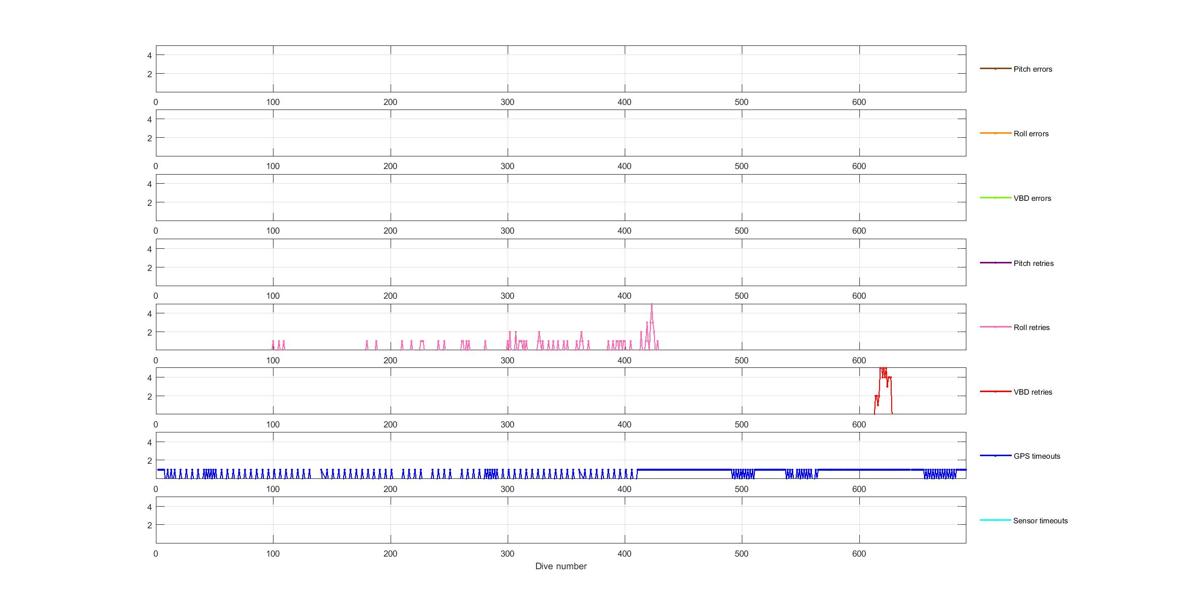
Task: Click the 200 tick under the Roll errors plot
Action: pyautogui.click(x=390, y=166)
